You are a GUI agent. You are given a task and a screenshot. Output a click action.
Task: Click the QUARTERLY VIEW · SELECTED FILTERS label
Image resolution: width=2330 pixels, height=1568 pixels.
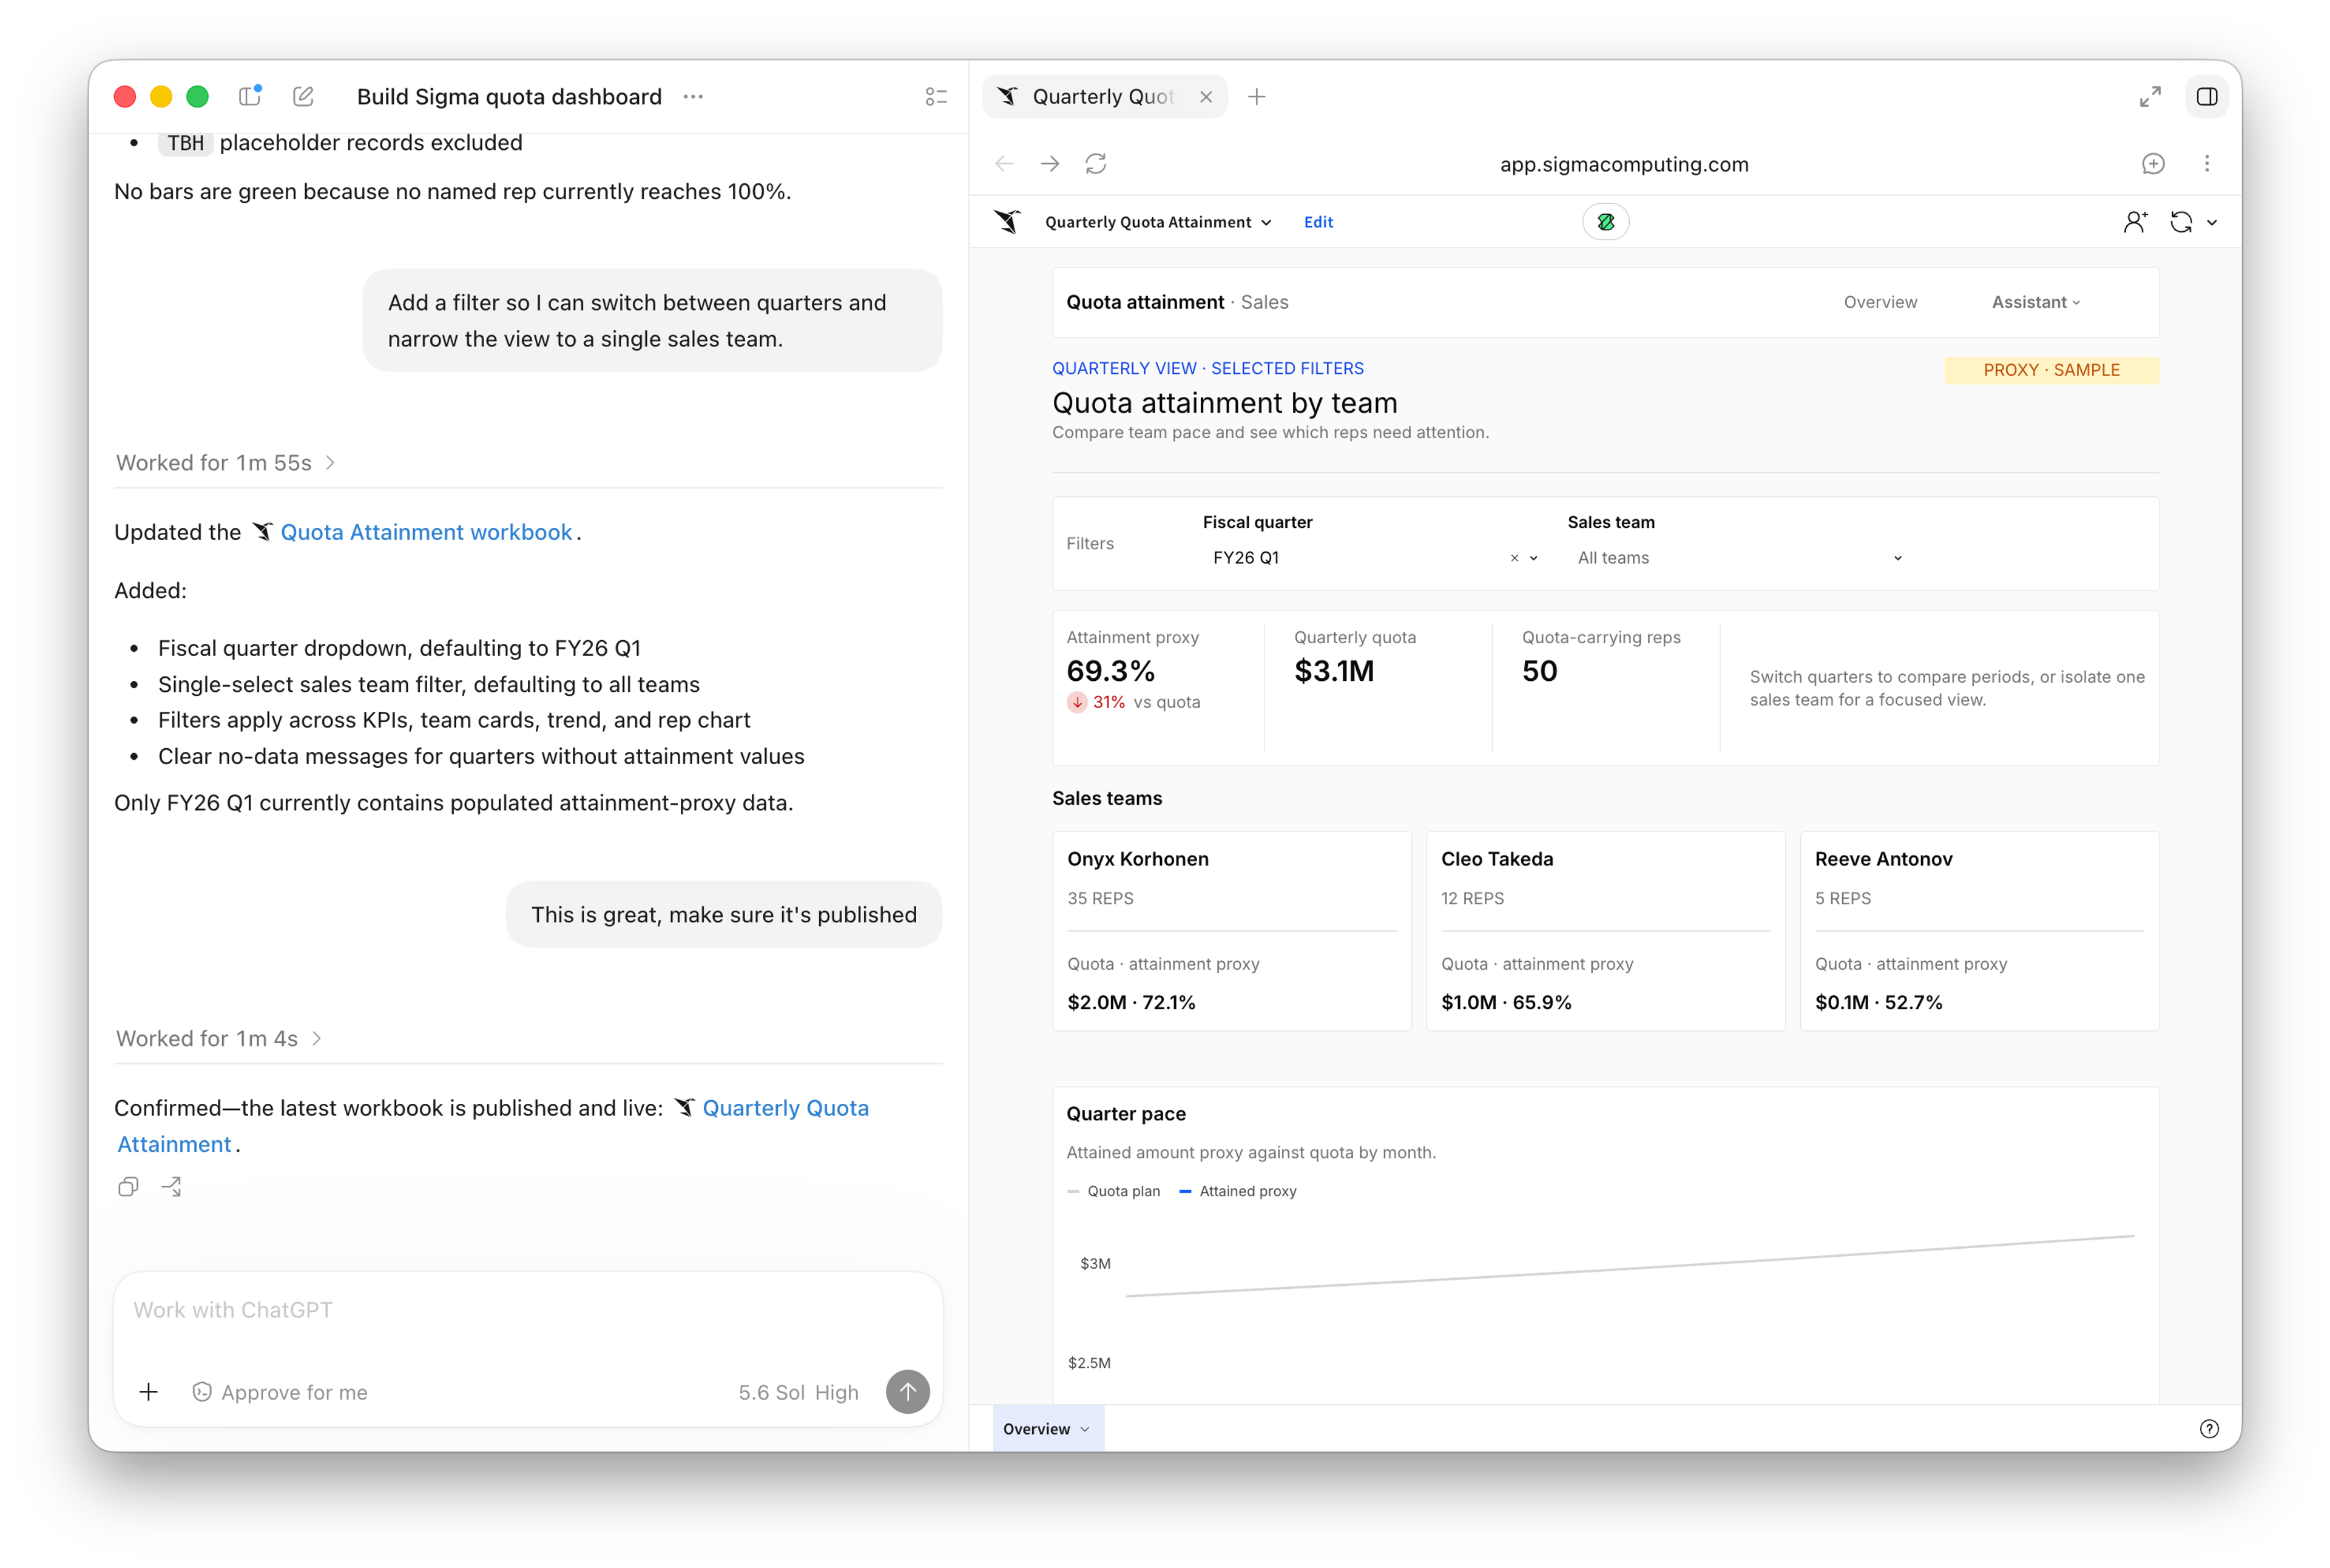click(x=1208, y=368)
